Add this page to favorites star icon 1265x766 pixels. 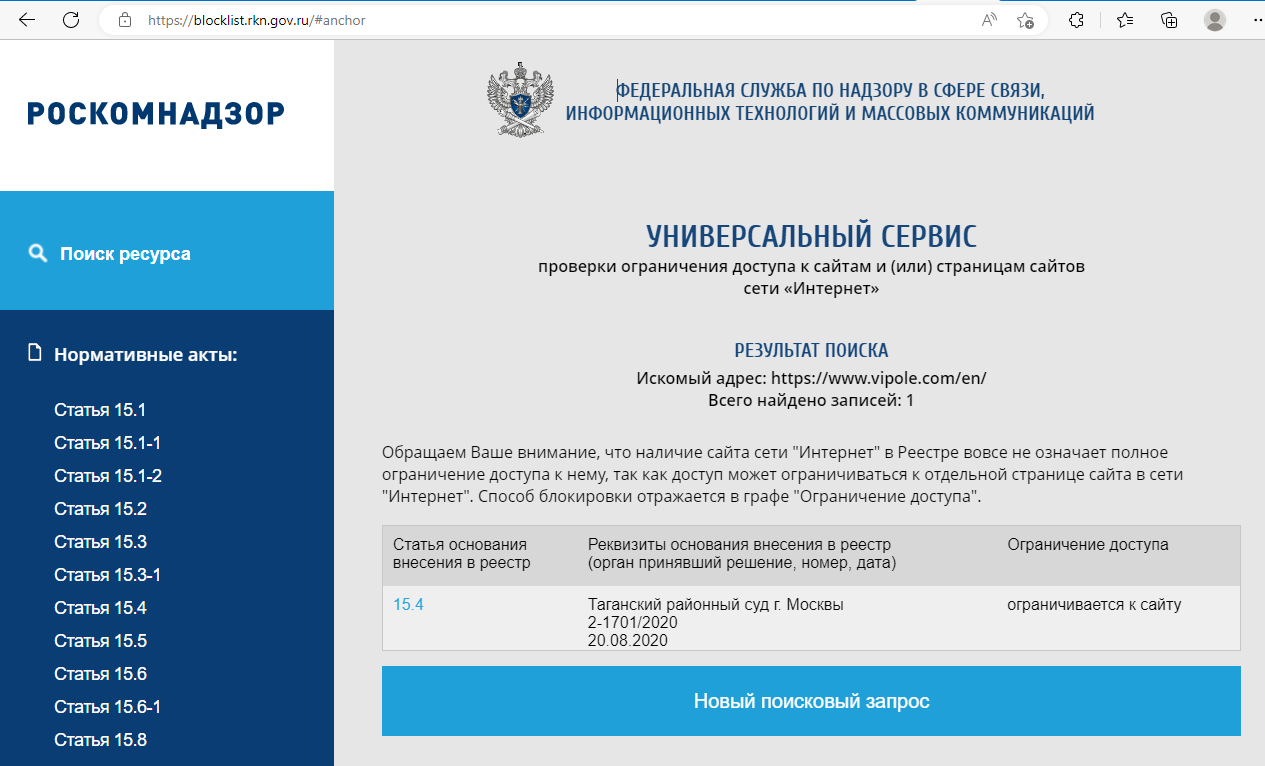tap(1025, 19)
